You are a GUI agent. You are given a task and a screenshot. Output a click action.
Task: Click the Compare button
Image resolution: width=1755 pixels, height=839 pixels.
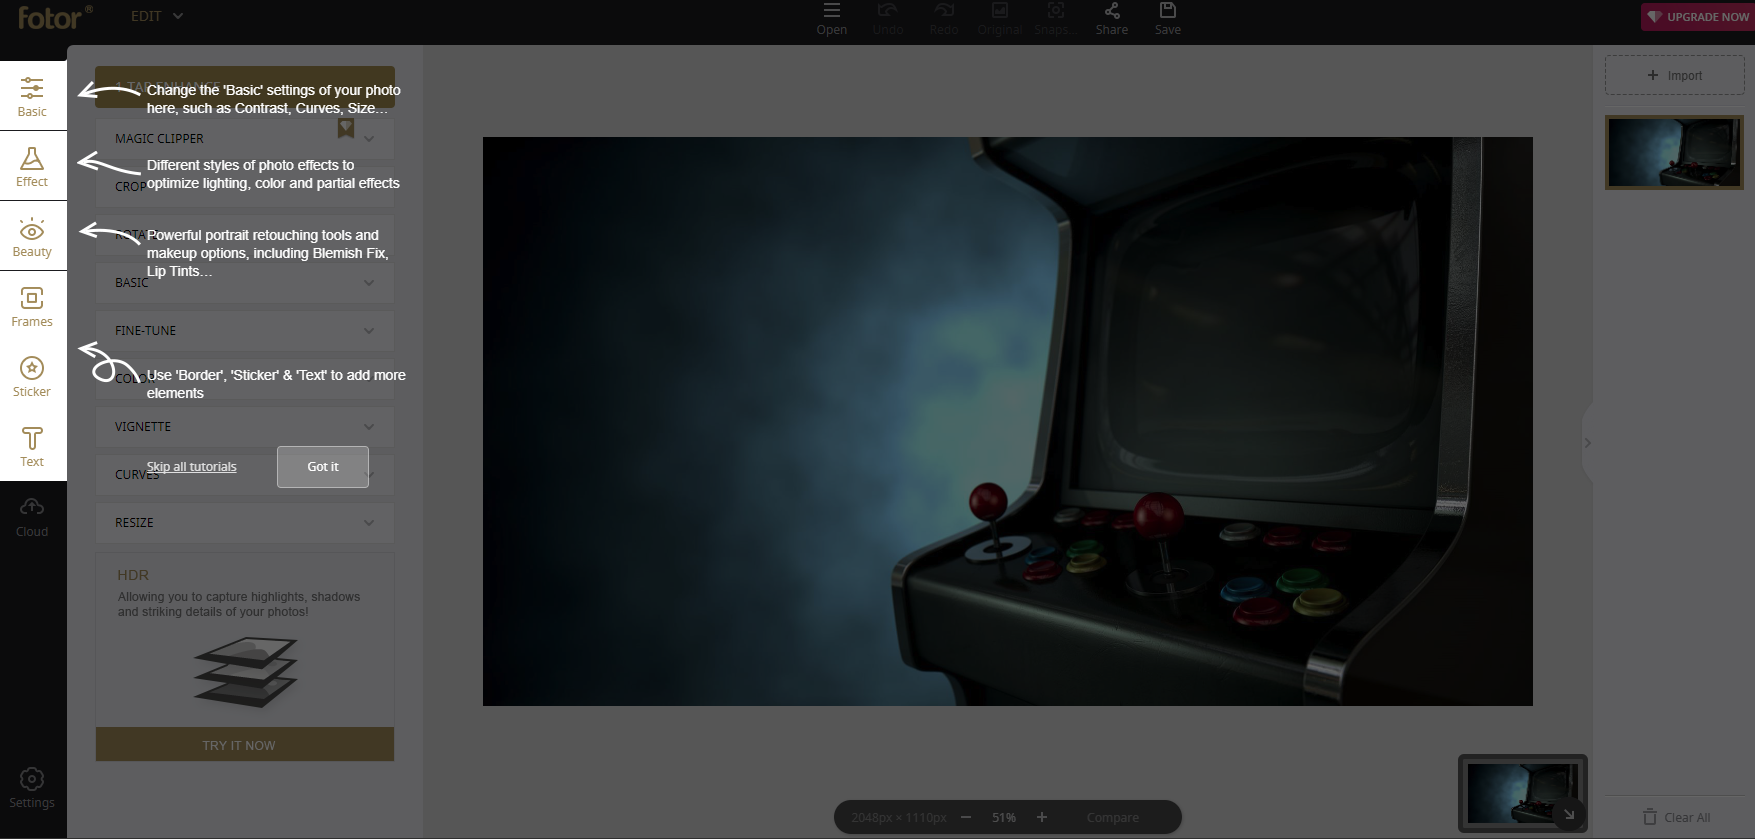tap(1113, 817)
